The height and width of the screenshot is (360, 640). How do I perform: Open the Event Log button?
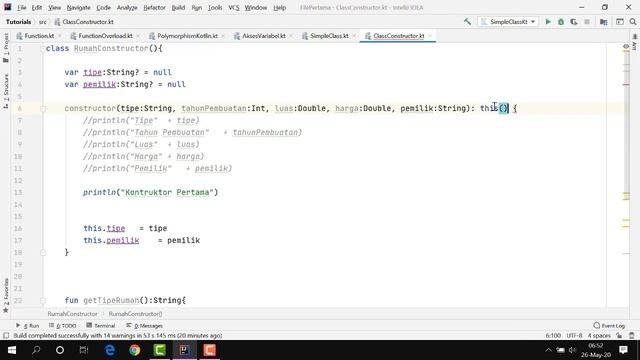(609, 326)
